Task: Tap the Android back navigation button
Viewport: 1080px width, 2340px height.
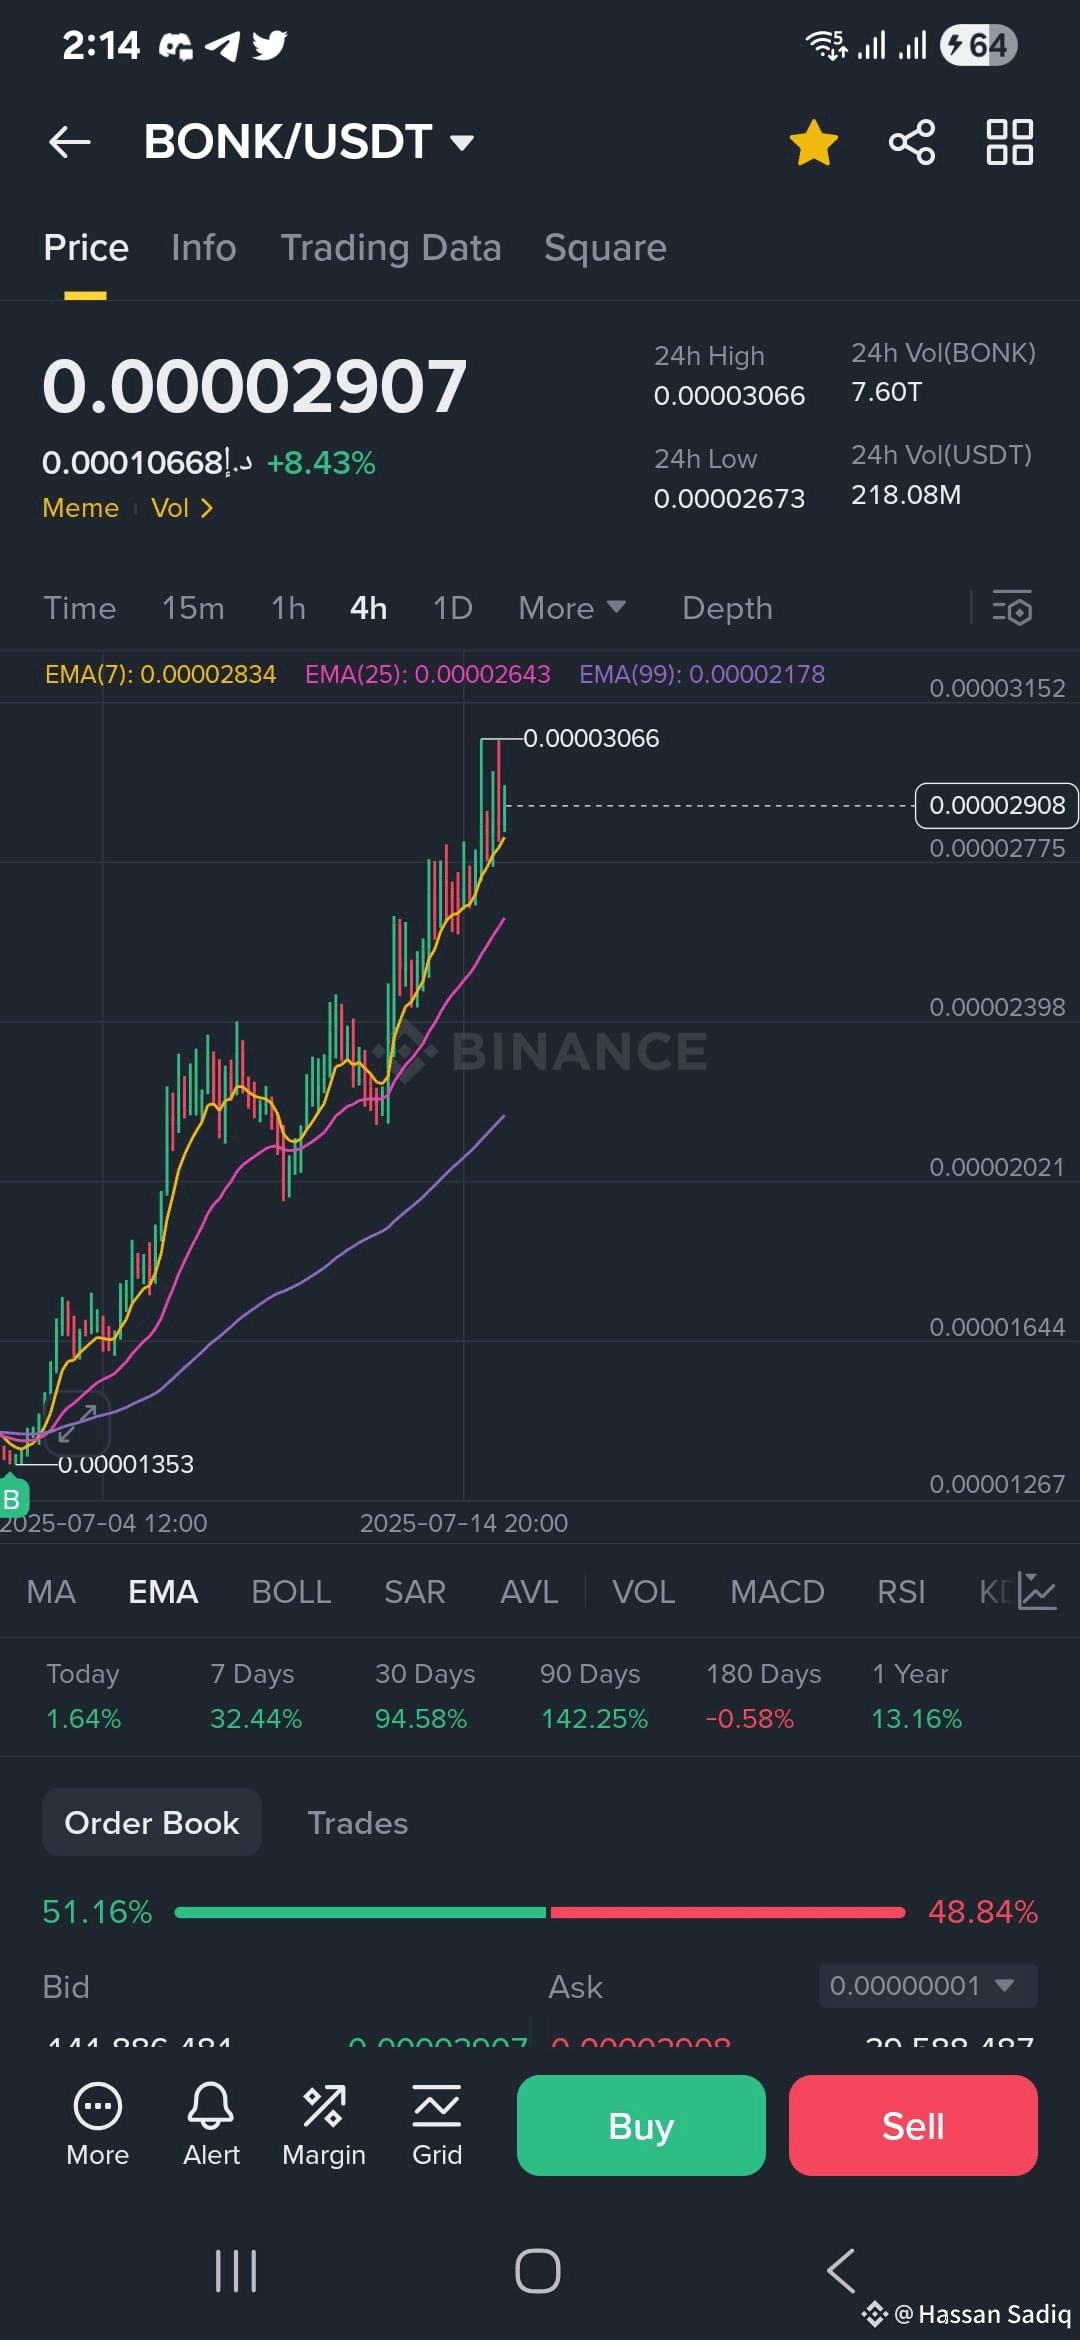Action: coord(841,2271)
